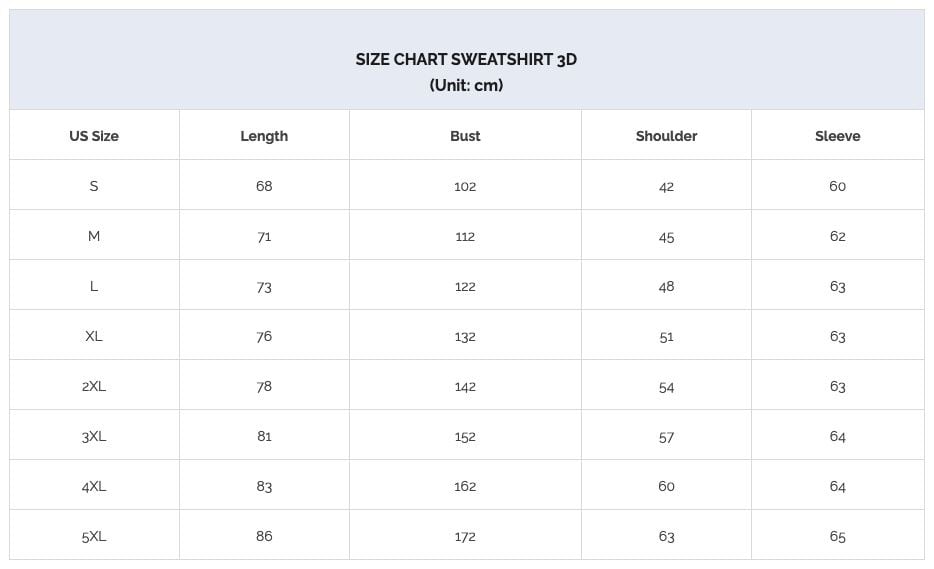This screenshot has width=934, height=569.
Task: Click the SIZE CHART SWEATSHIRT 3D title
Action: (466, 60)
